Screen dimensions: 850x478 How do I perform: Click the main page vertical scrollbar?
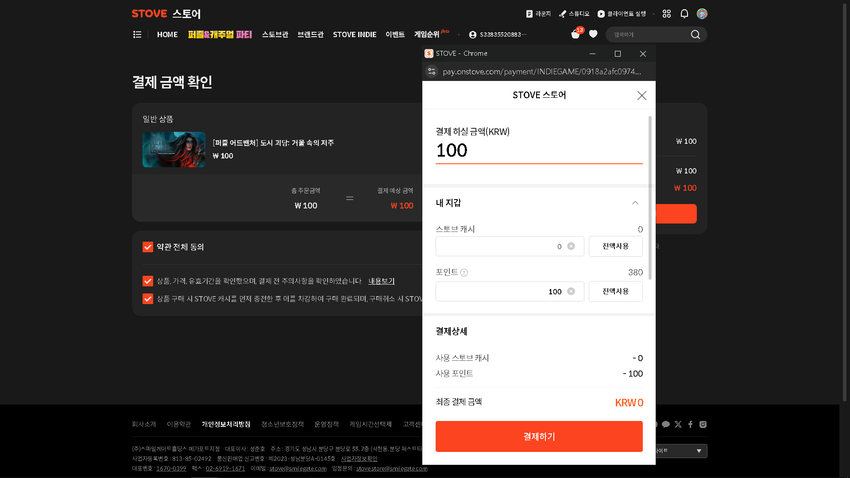[845, 201]
